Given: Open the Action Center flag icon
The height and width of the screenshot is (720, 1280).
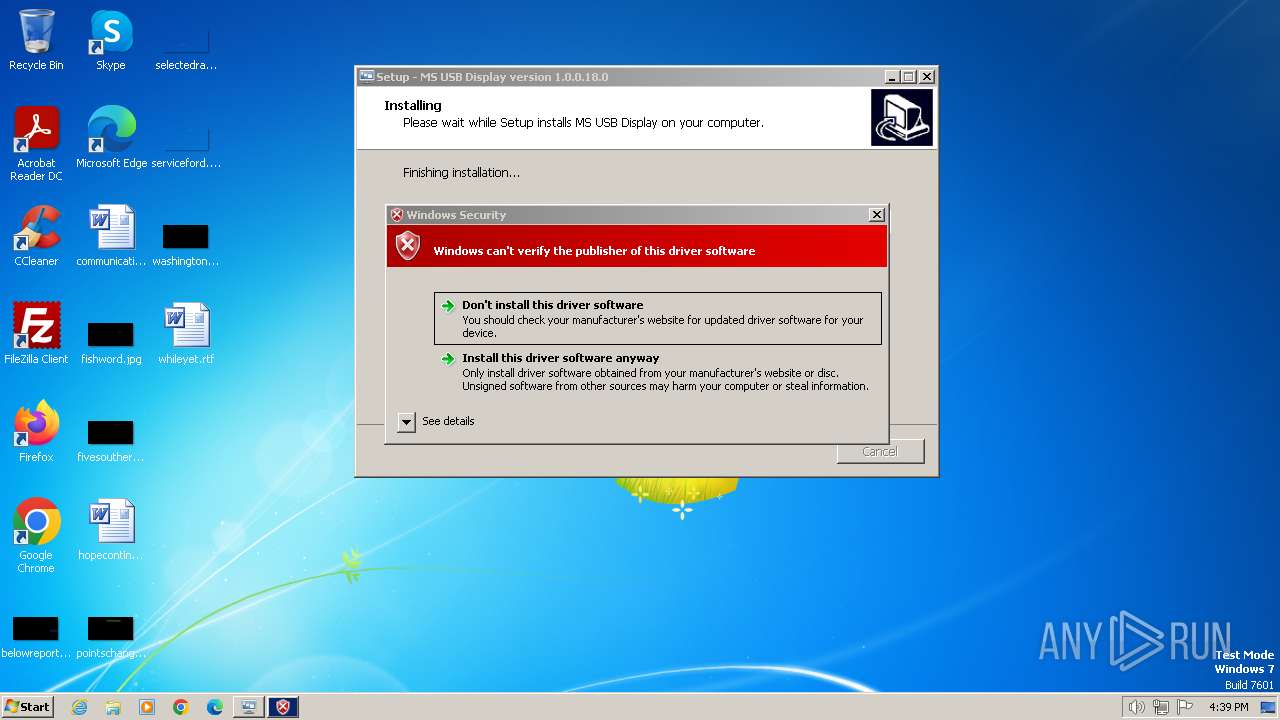Looking at the screenshot, I should tap(1185, 707).
